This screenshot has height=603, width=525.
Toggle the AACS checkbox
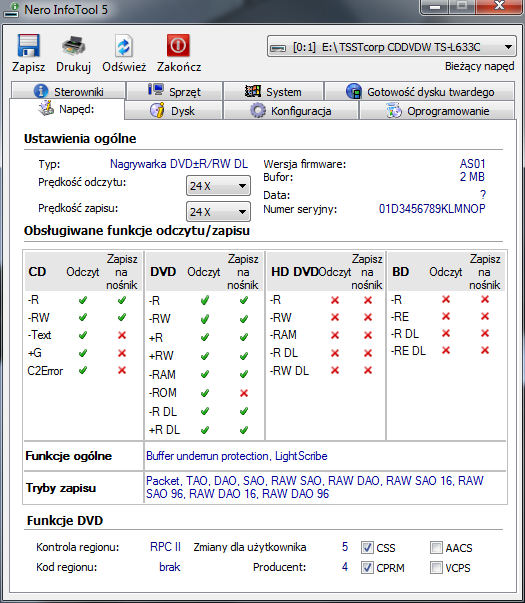(x=436, y=547)
